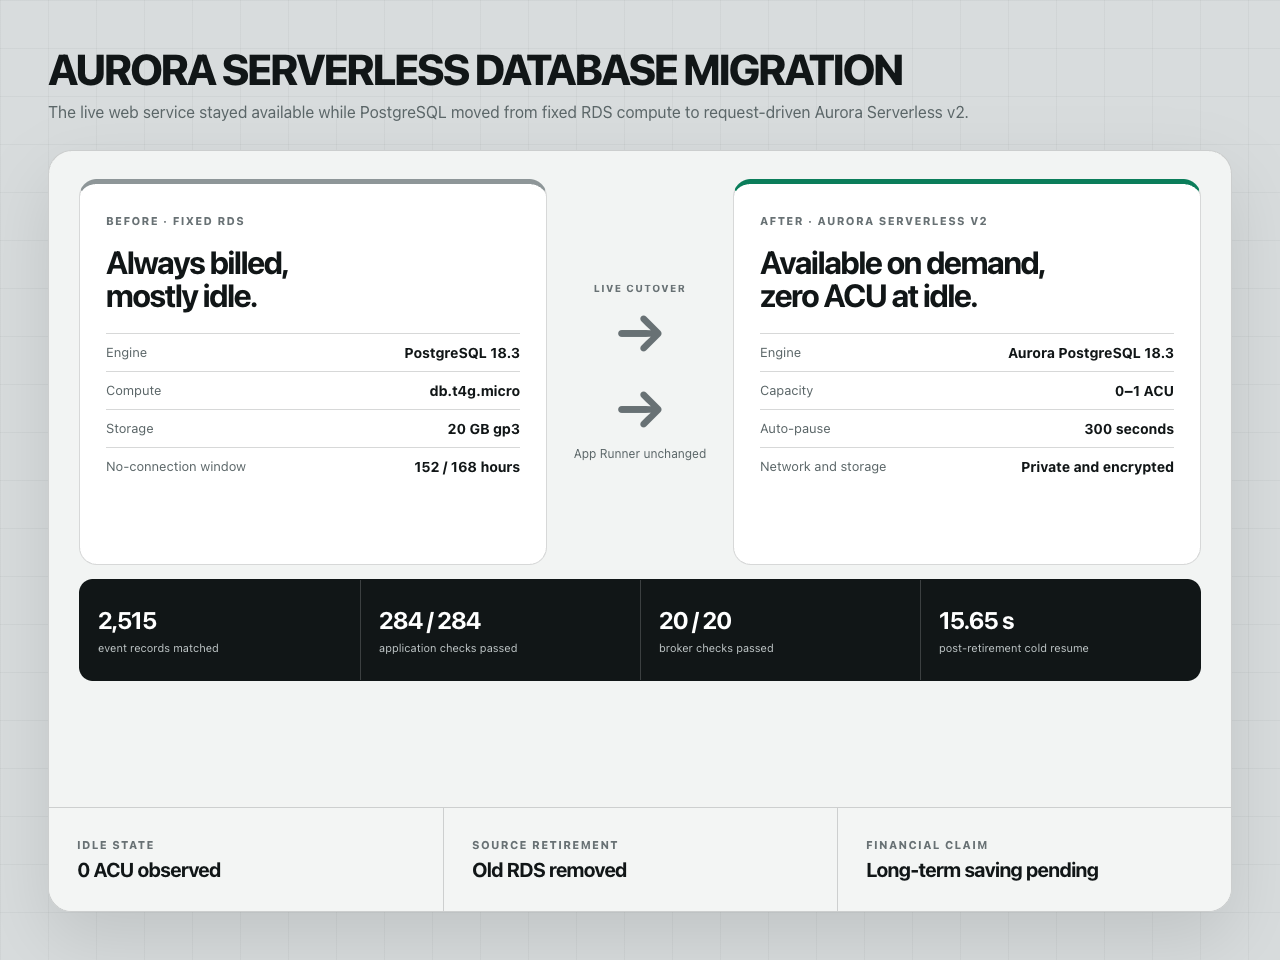Click the 'Aurora Serverless Database Migration' title
Screen dimensions: 1280x960
click(475, 70)
